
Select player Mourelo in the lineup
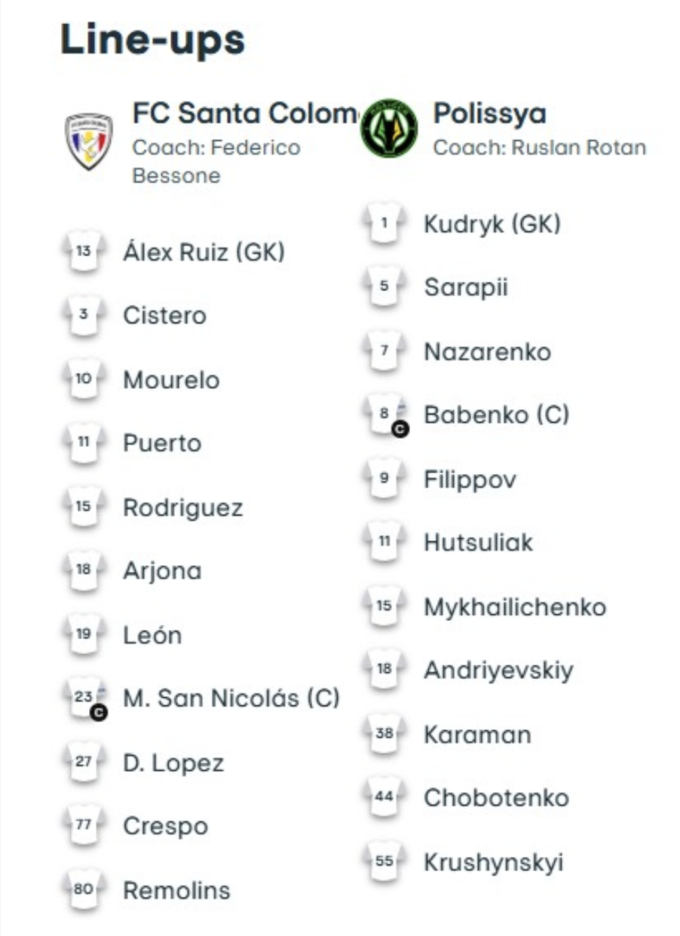click(171, 380)
